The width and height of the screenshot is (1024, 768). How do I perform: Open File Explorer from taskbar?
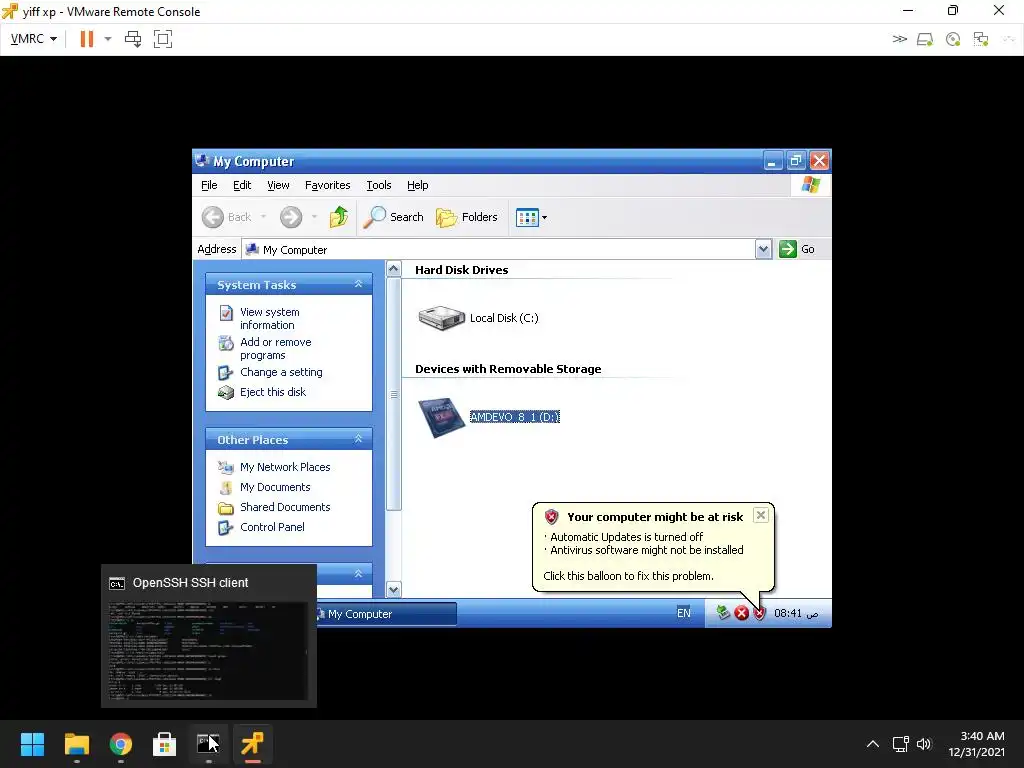[76, 744]
